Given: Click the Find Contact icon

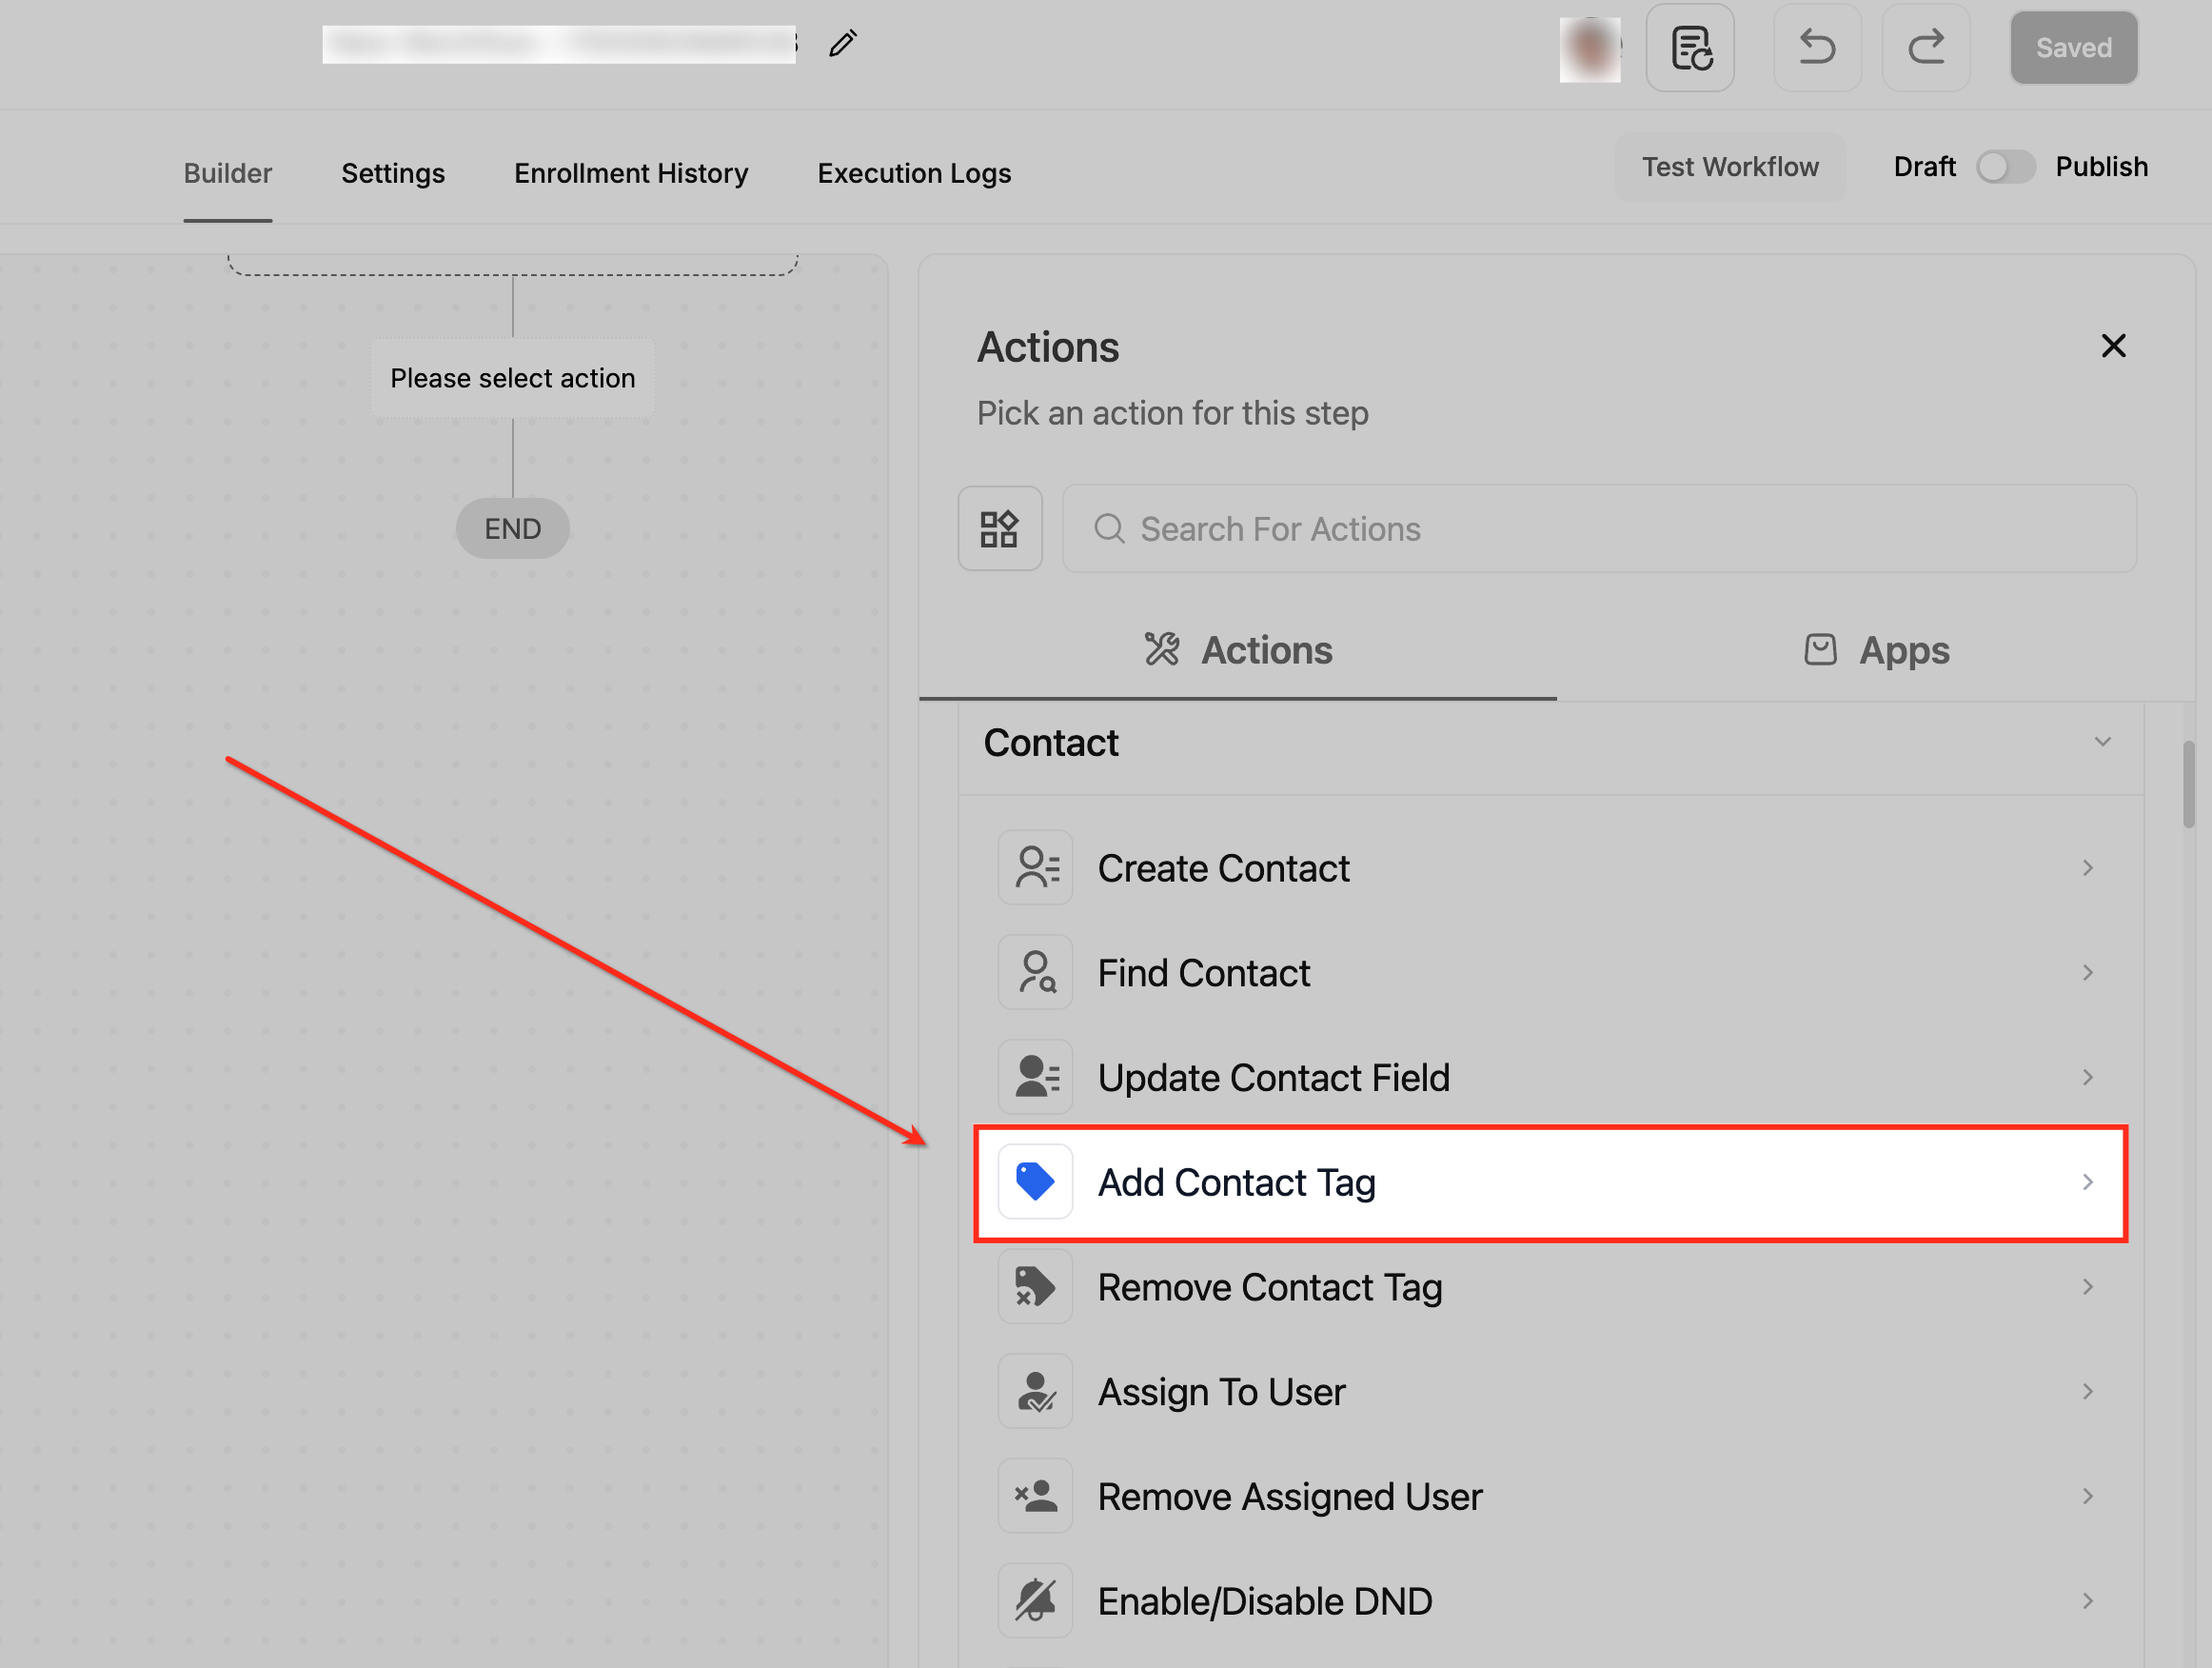Looking at the screenshot, I should (1035, 973).
